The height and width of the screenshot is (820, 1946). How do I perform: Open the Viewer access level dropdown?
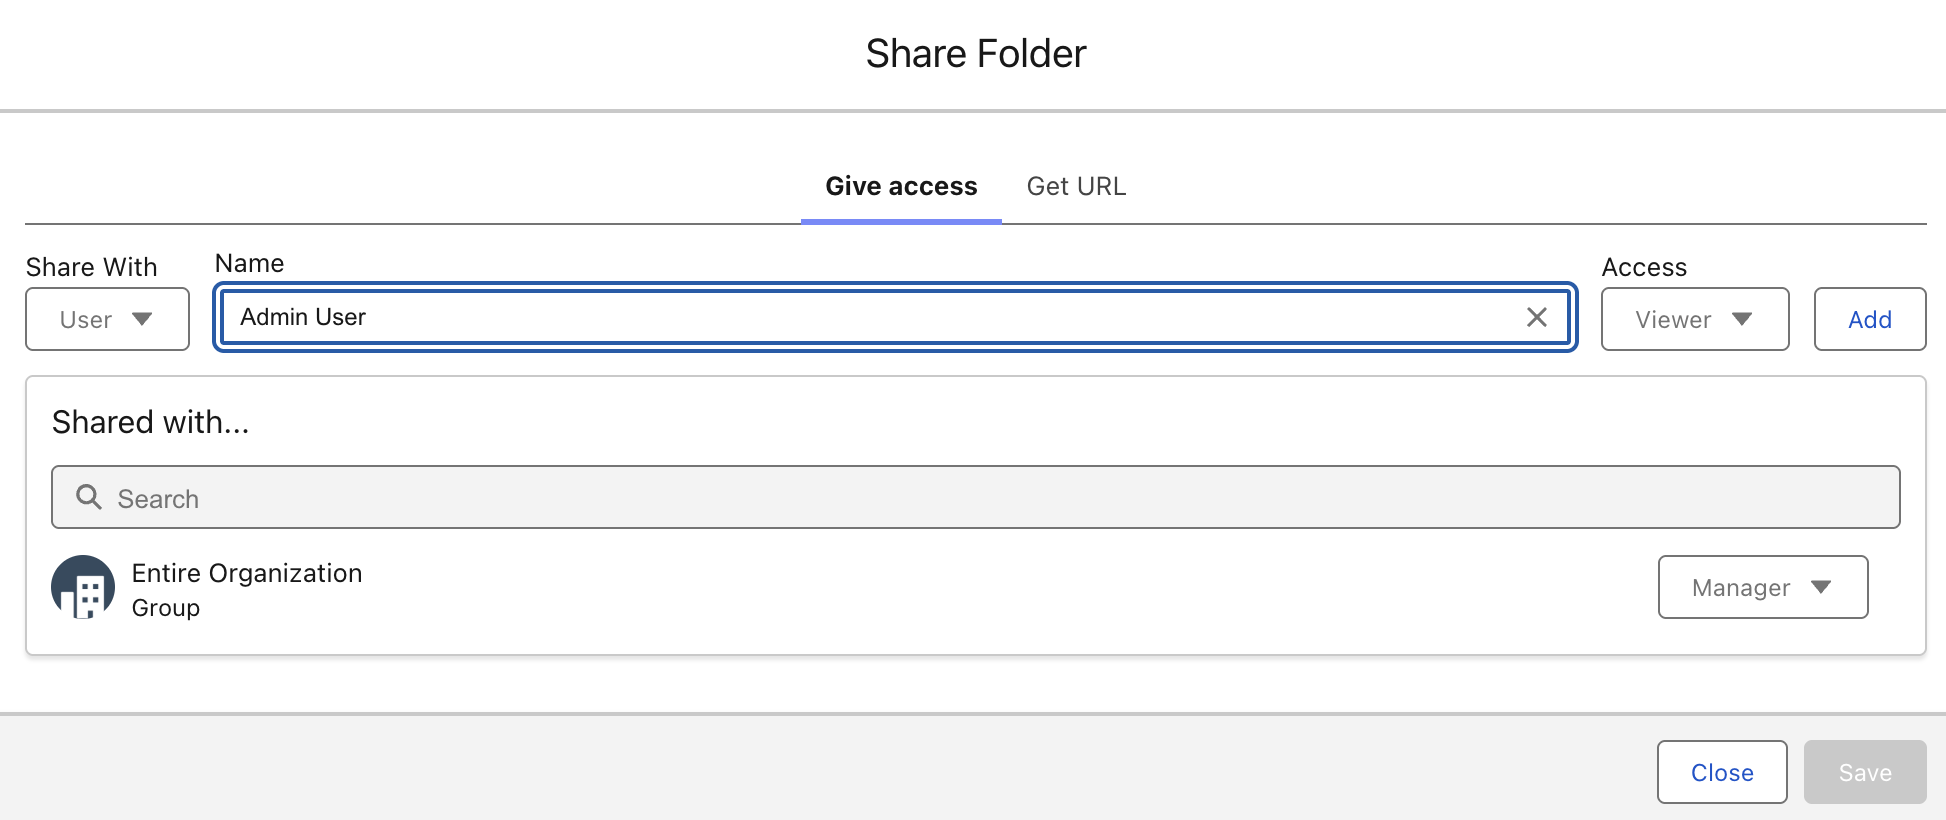1695,319
